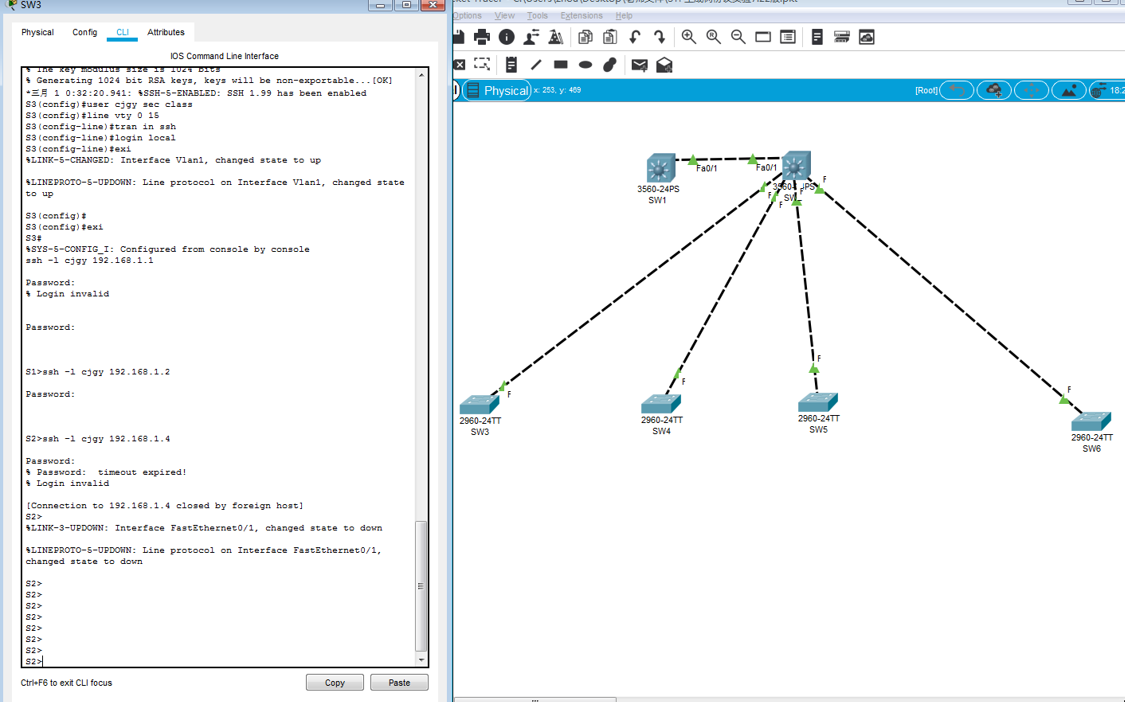Viewport: 1125px width, 702px height.
Task: Select the Place Note tool
Action: coord(511,65)
